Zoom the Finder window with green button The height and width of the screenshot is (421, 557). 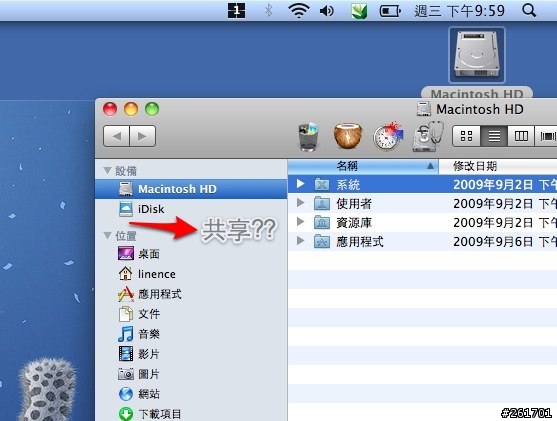(x=152, y=109)
